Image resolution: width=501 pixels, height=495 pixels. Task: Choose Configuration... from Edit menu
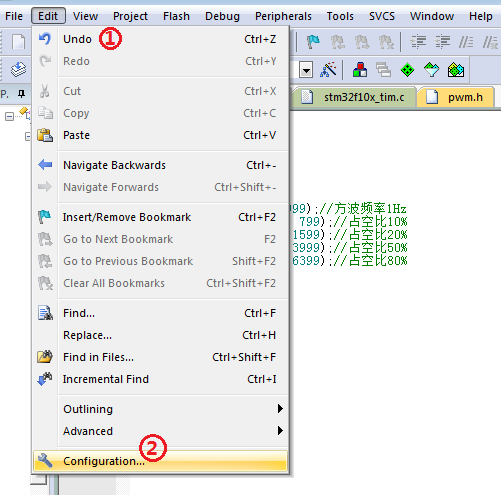tap(161, 461)
